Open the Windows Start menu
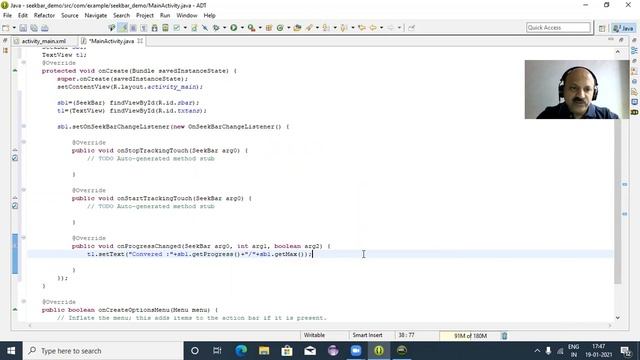This screenshot has width=640, height=360. click(11, 351)
